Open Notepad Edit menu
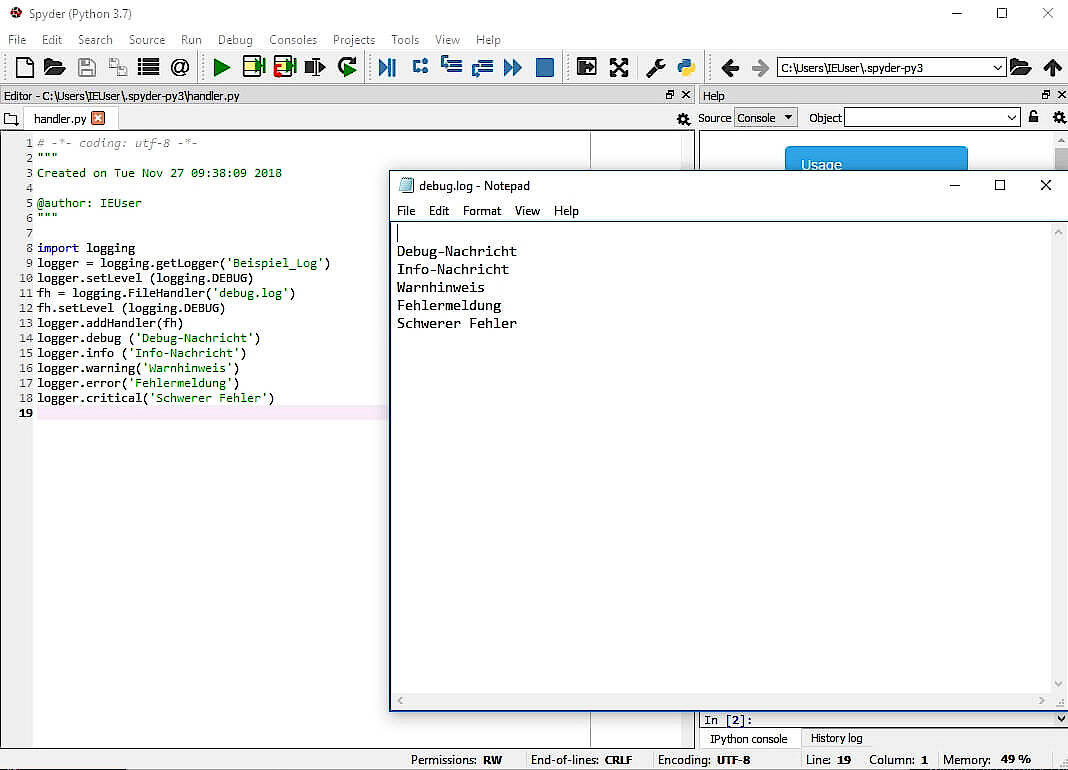 pos(439,211)
